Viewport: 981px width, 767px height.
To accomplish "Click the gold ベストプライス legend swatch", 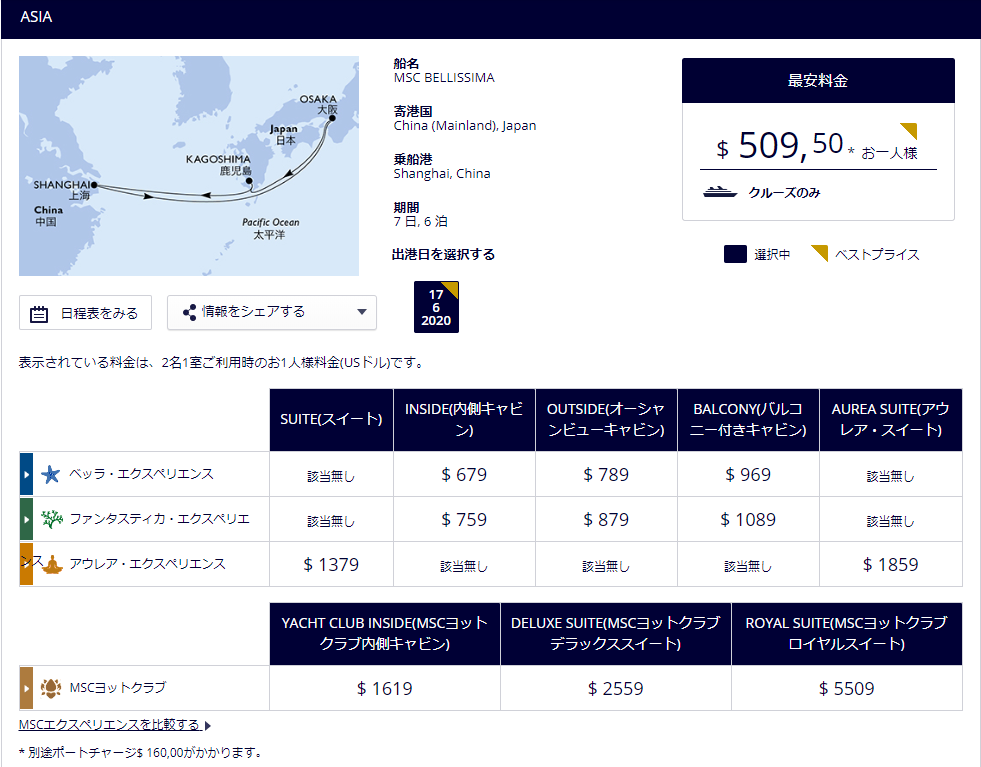I will (820, 253).
